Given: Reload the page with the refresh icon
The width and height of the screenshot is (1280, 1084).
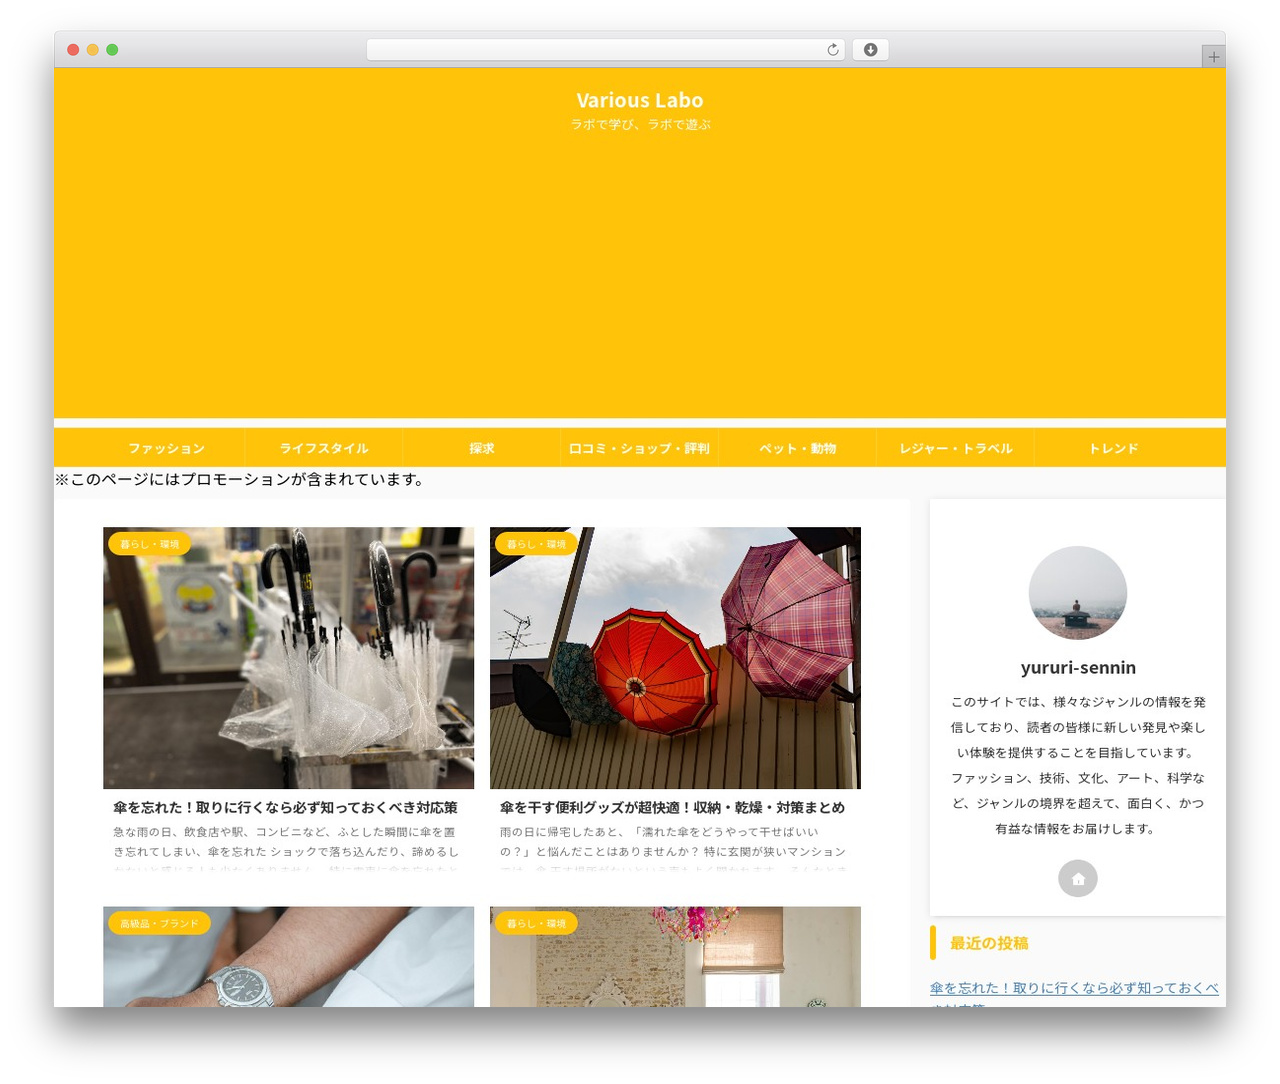Looking at the screenshot, I should coord(832,50).
